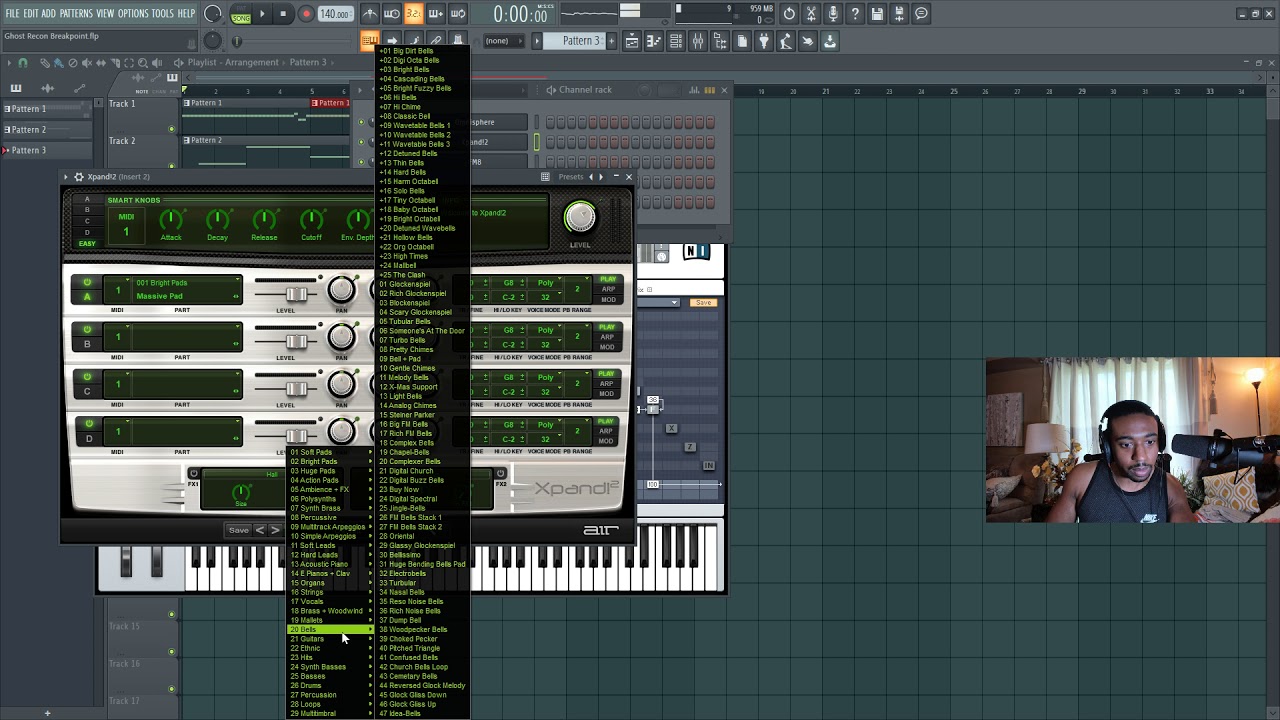The height and width of the screenshot is (720, 1280).
Task: Open the Channel rack view icon
Action: tap(676, 41)
